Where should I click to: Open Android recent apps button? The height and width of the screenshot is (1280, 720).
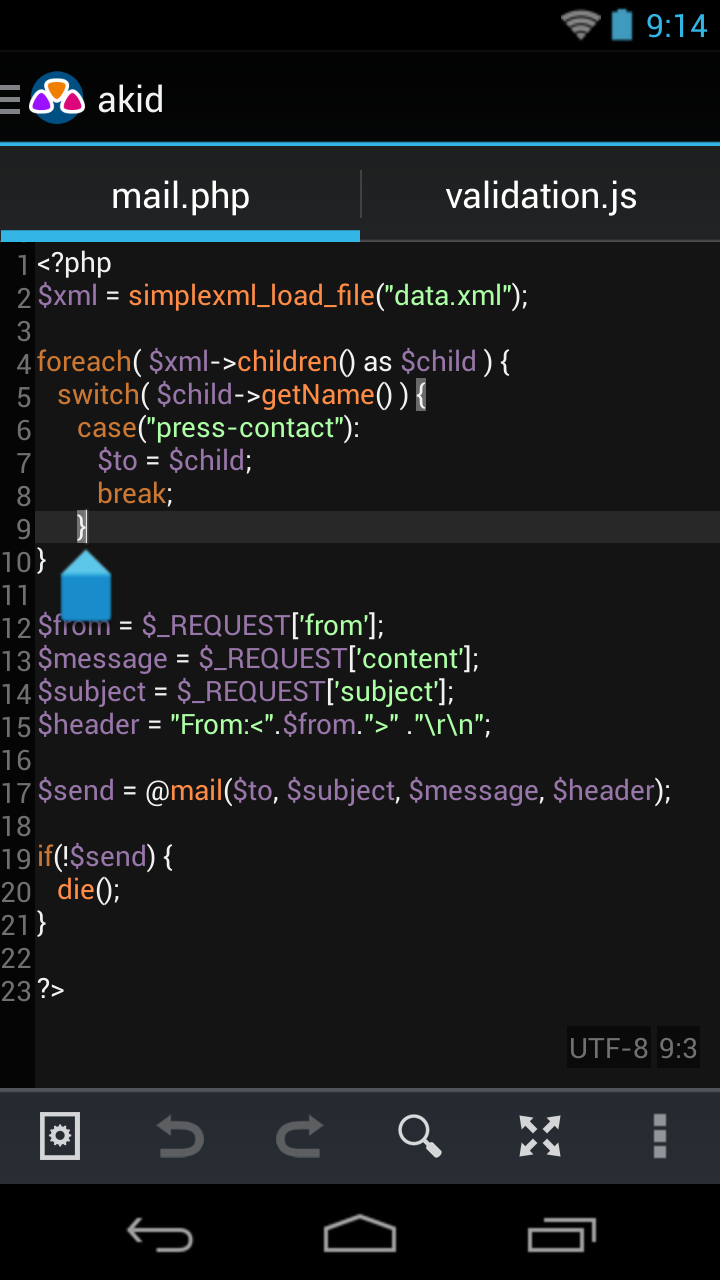click(x=561, y=1234)
